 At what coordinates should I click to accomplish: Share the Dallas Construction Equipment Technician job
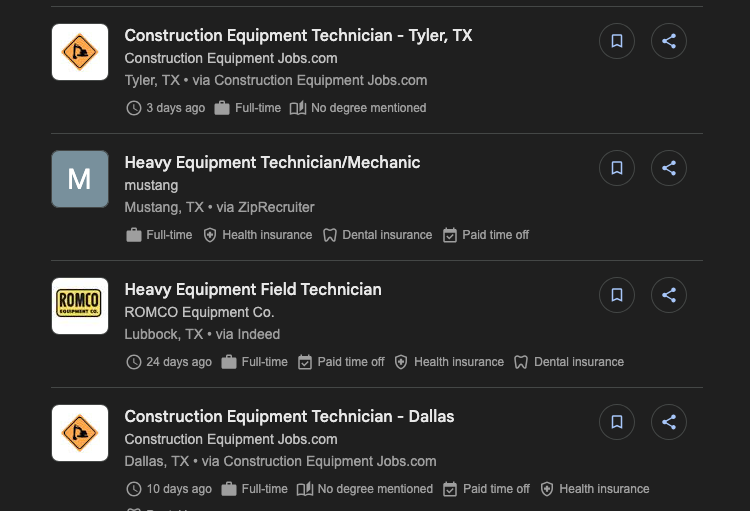click(669, 422)
